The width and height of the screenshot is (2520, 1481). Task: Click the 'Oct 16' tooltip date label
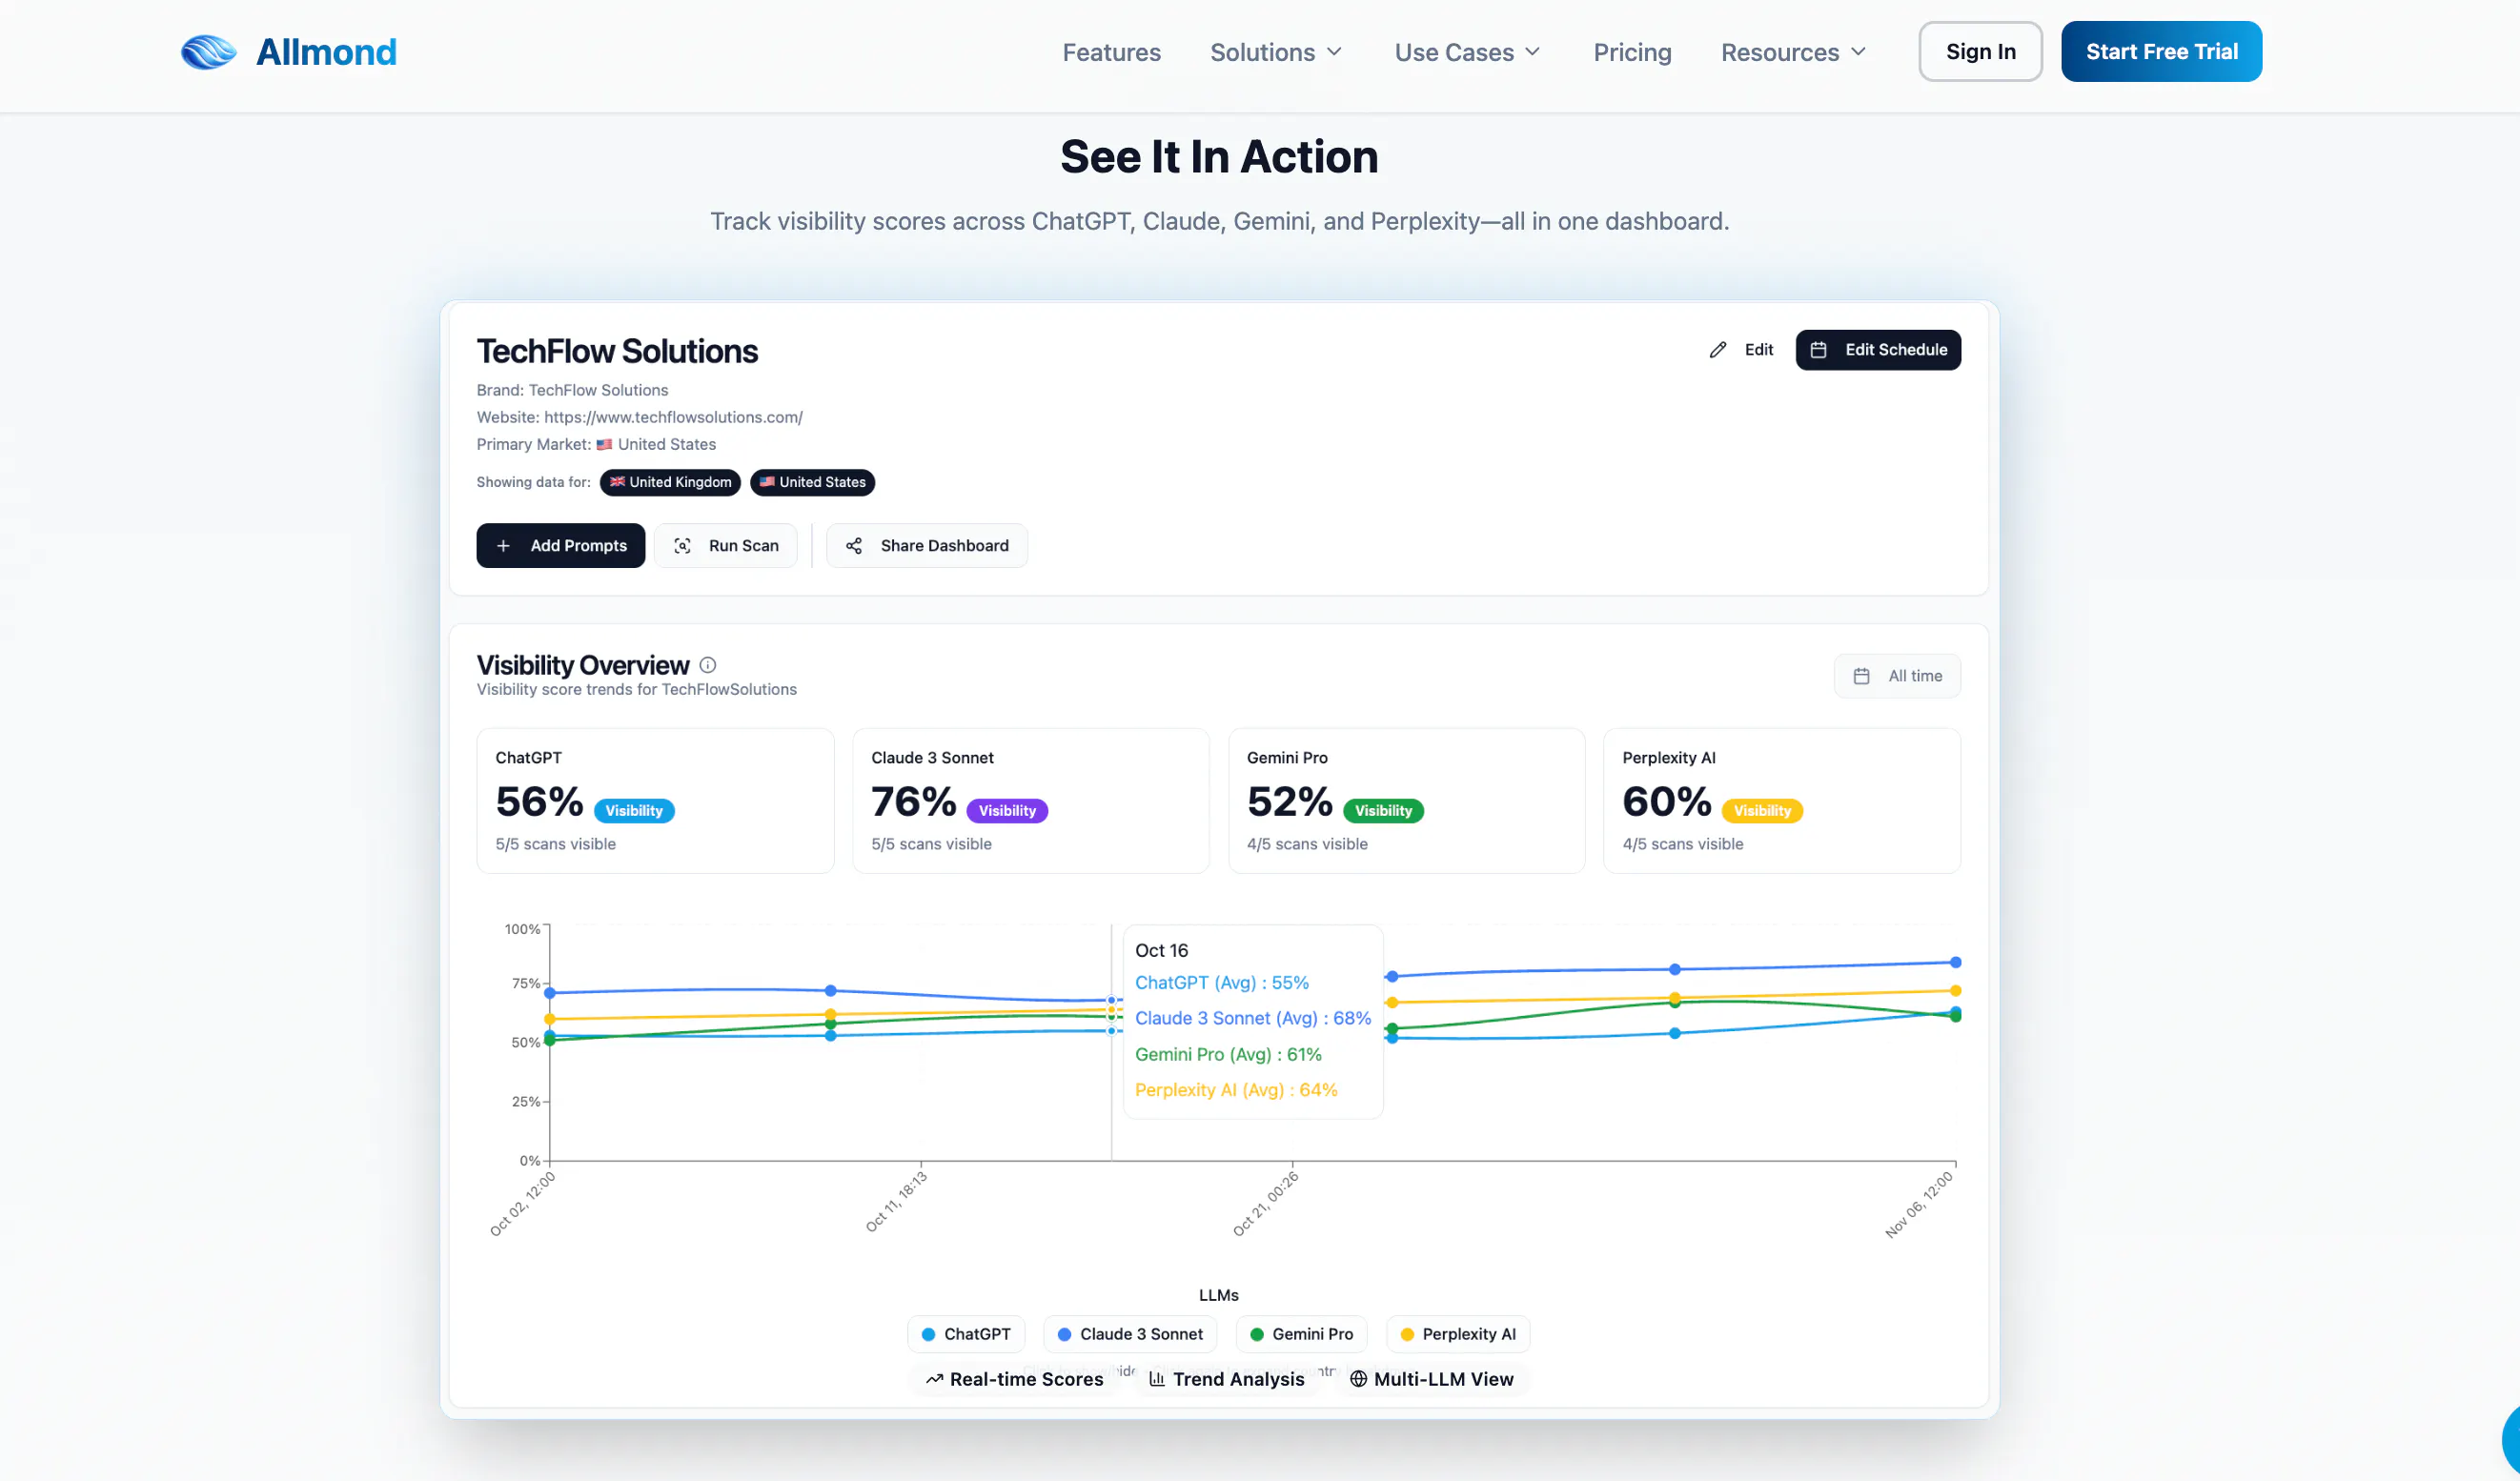1161,951
